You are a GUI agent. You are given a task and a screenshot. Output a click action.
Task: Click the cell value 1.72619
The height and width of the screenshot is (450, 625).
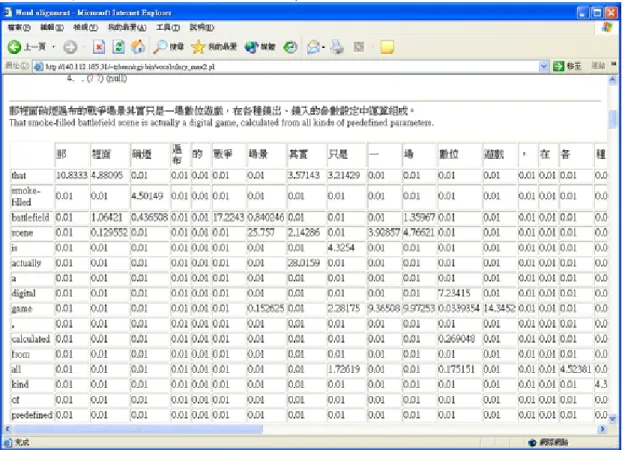coord(344,369)
